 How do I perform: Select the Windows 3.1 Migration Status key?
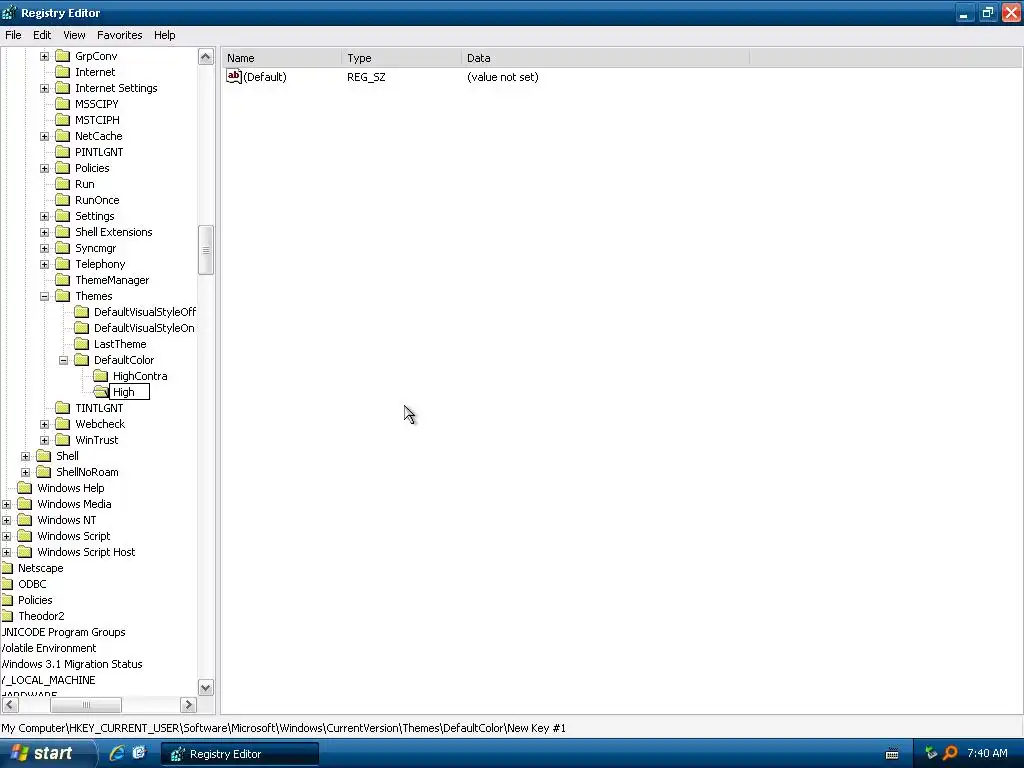72,664
